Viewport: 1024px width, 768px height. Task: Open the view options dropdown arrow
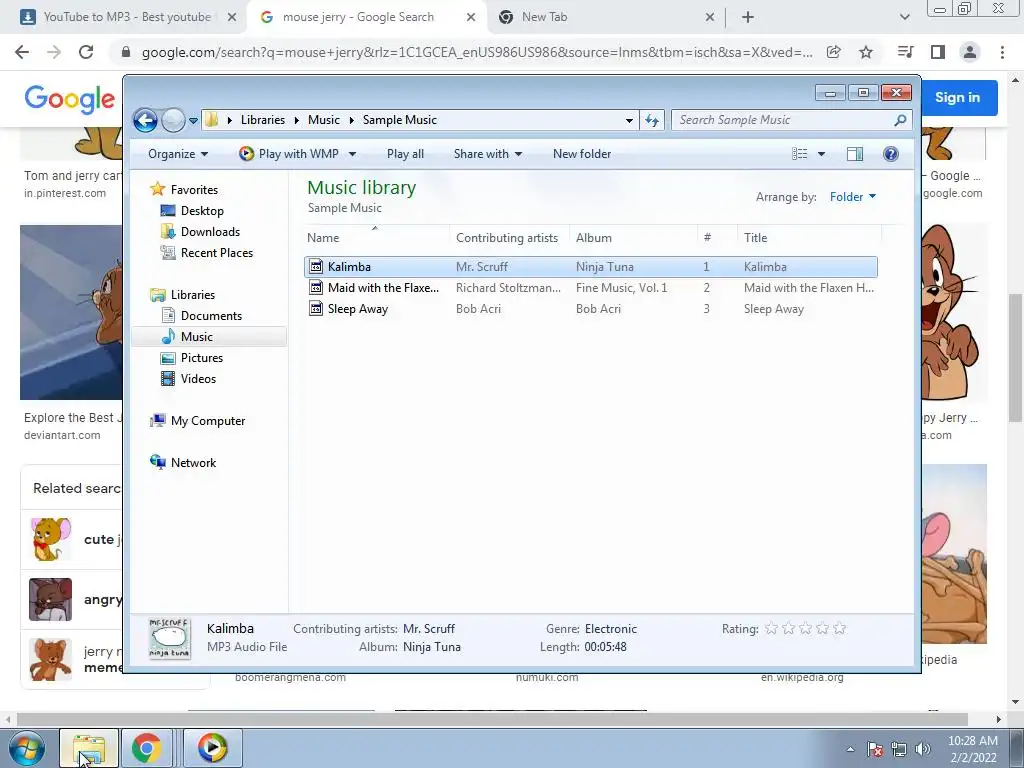pos(822,154)
